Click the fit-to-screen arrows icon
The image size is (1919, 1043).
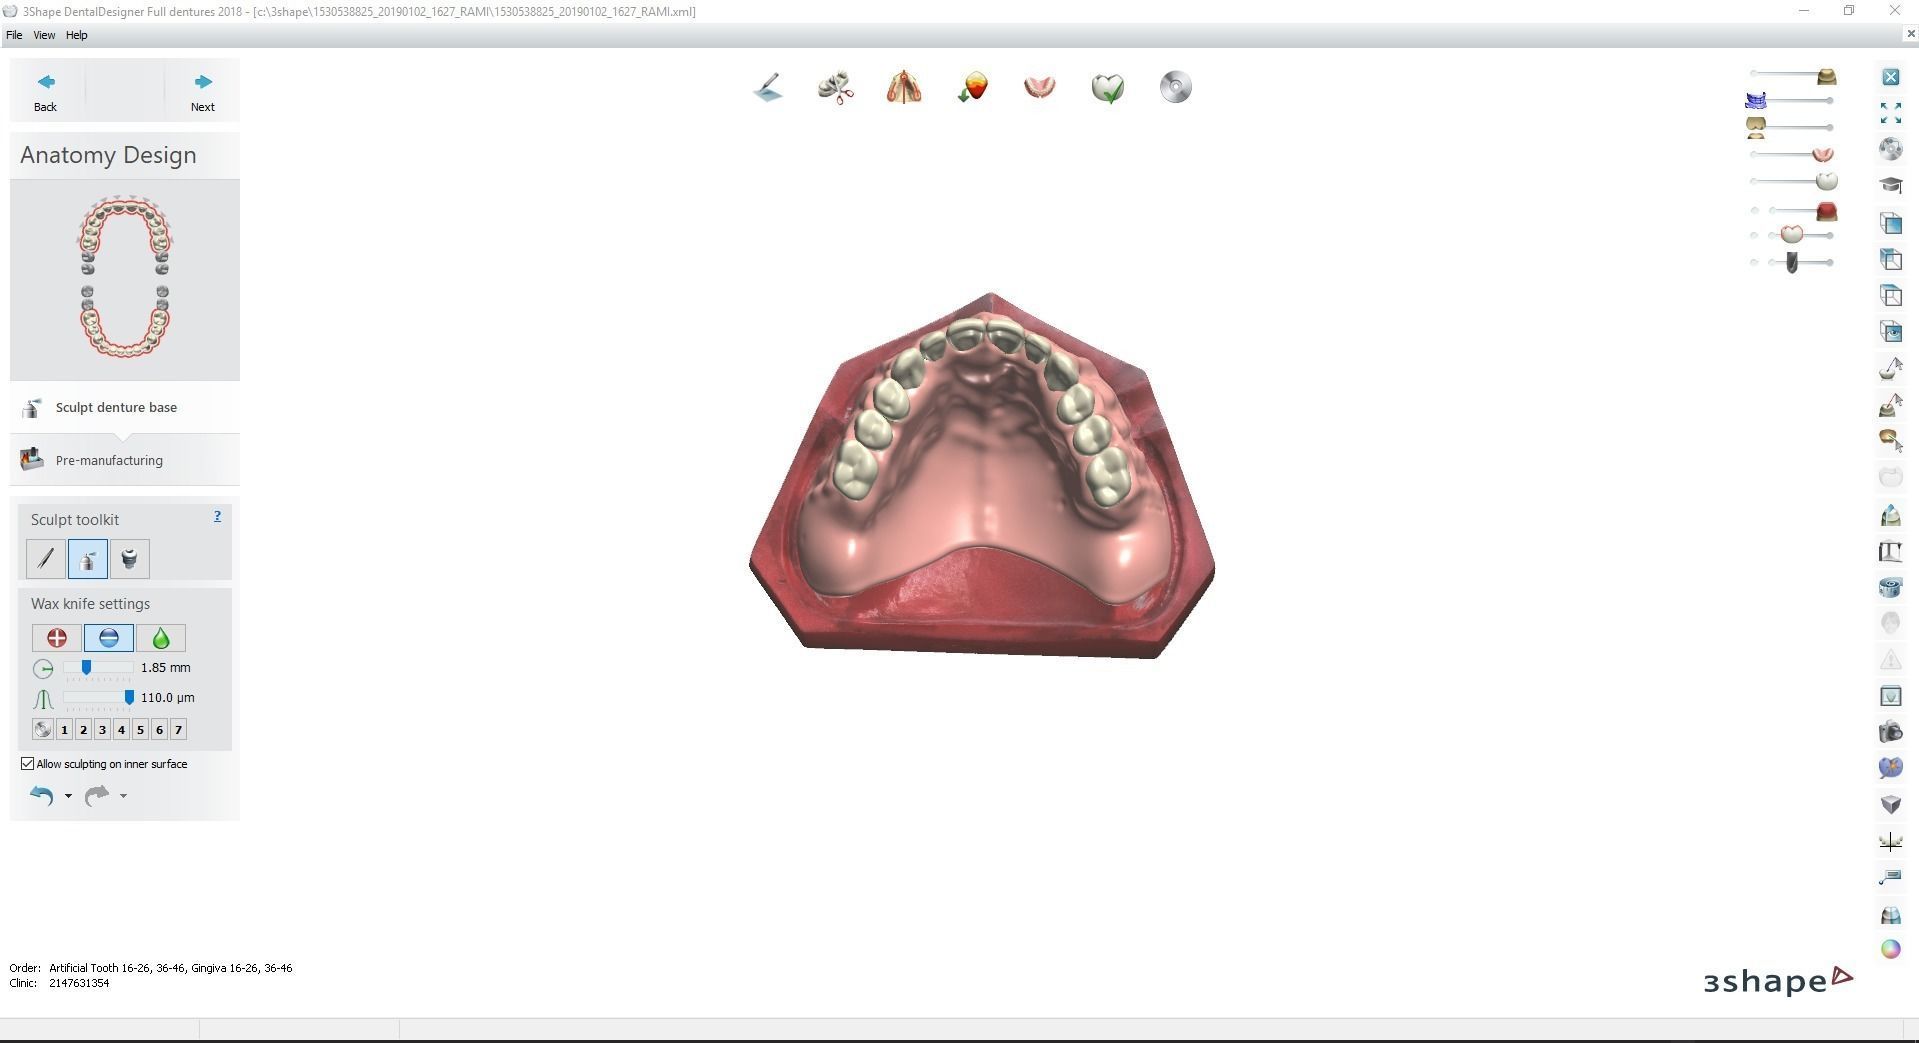pos(1891,113)
